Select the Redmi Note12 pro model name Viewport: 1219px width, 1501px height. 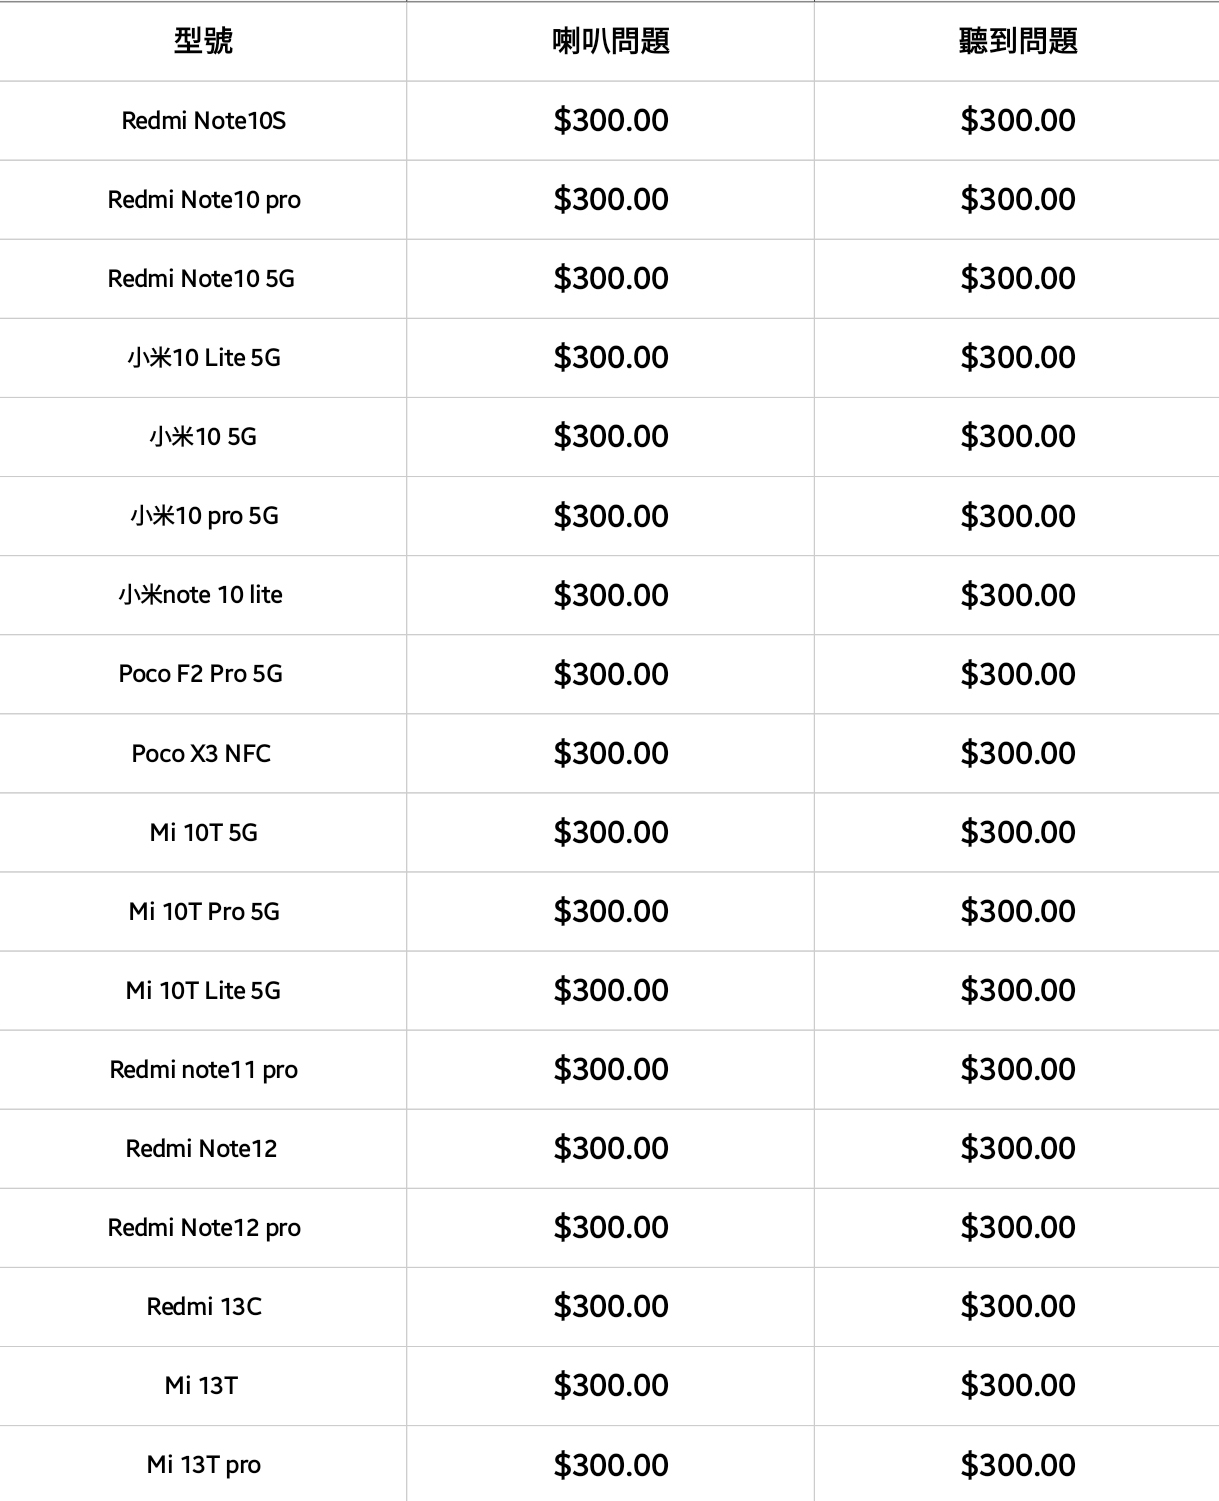coord(204,1227)
